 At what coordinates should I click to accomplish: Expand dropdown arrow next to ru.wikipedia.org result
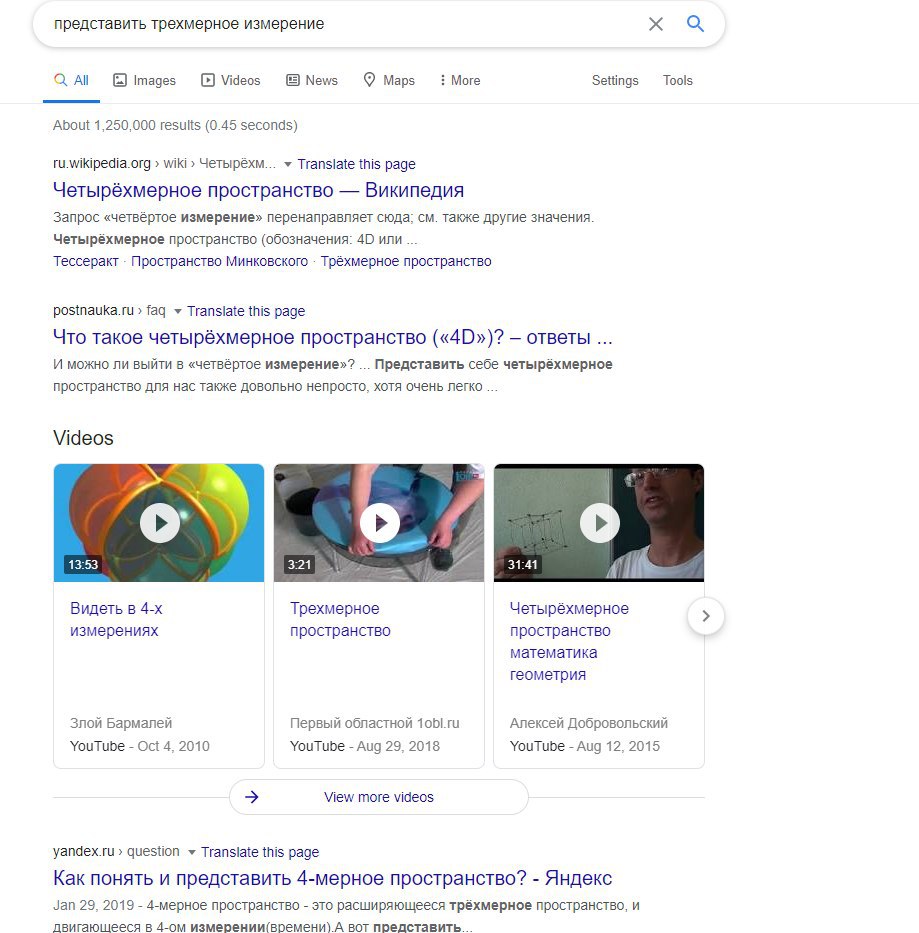coord(287,164)
